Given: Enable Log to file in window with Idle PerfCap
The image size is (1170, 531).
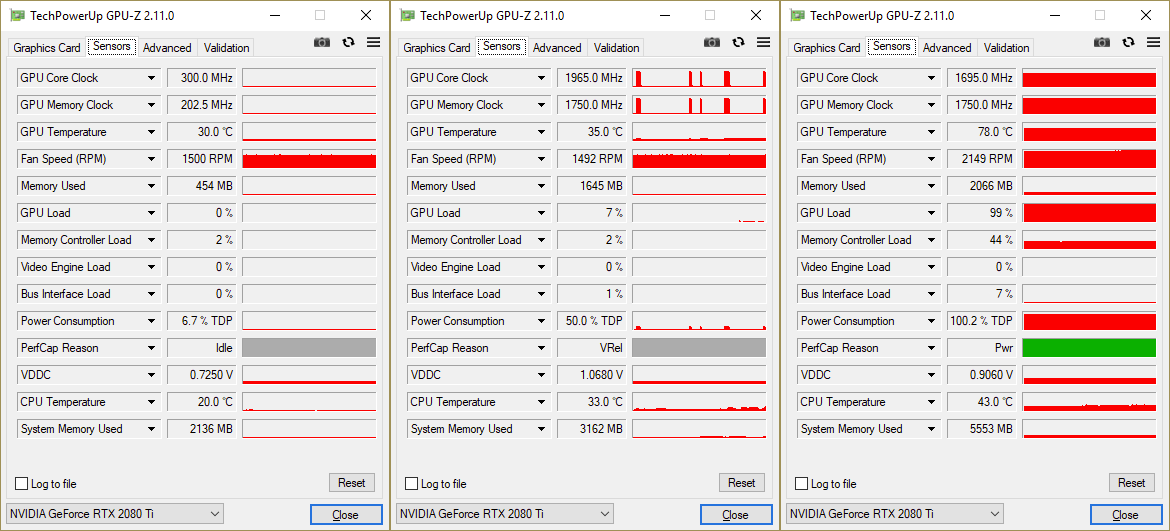Looking at the screenshot, I should click(21, 484).
